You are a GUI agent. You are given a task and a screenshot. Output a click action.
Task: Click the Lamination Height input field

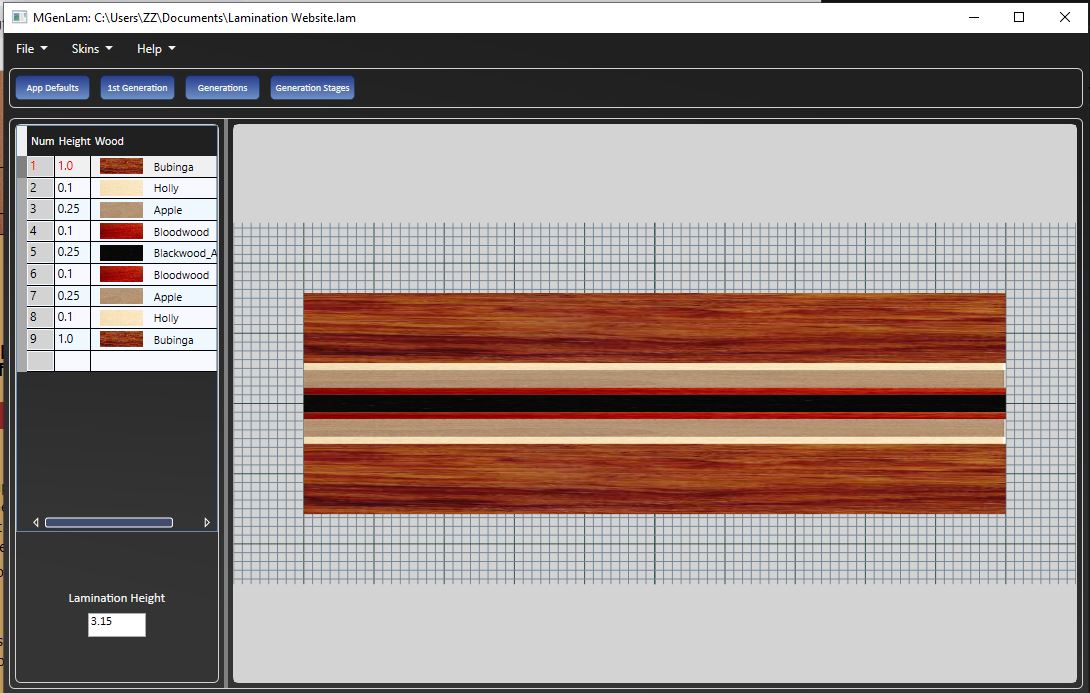click(117, 625)
